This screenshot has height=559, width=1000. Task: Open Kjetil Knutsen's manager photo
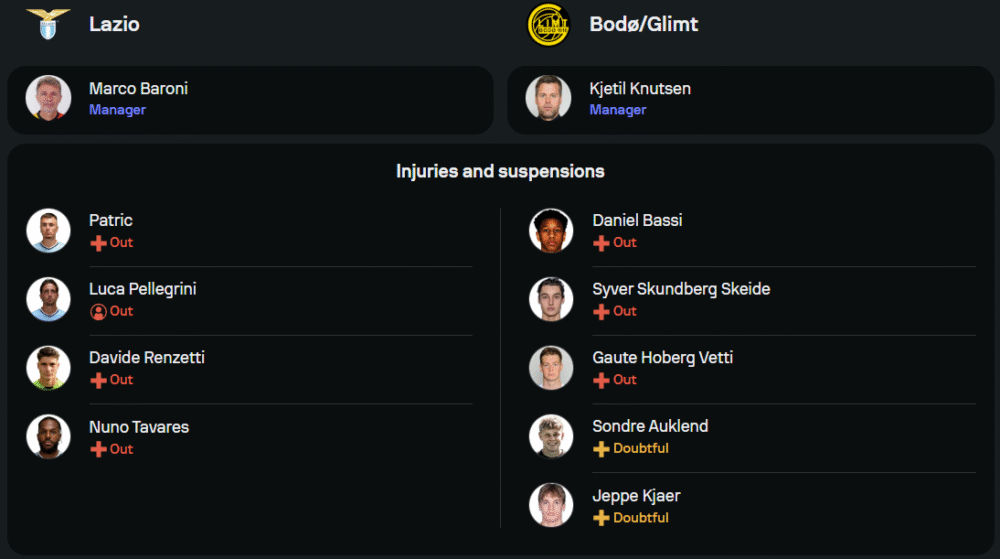(x=548, y=98)
